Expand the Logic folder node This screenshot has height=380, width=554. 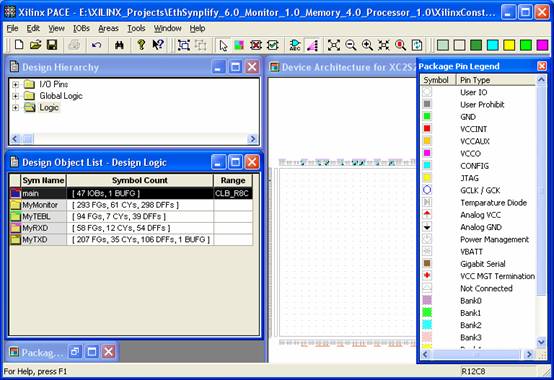point(15,108)
